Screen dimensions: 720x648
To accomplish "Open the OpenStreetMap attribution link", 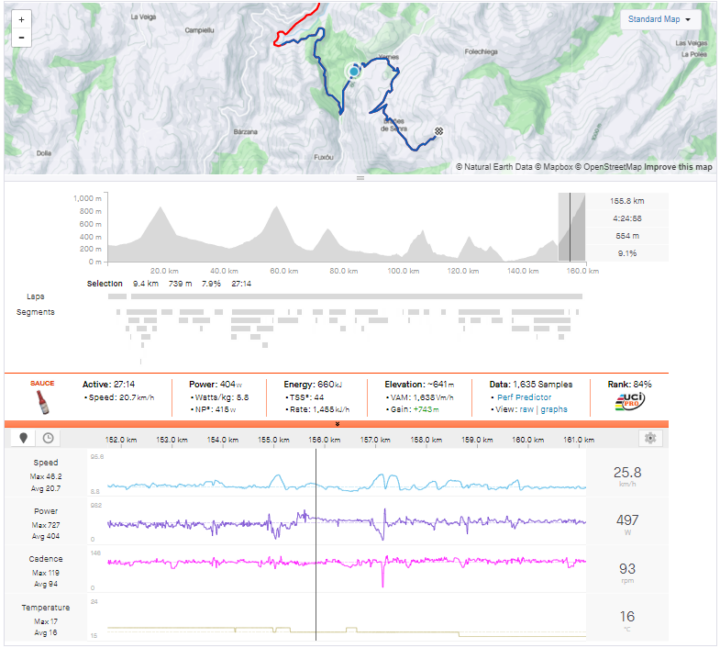I will tap(612, 167).
